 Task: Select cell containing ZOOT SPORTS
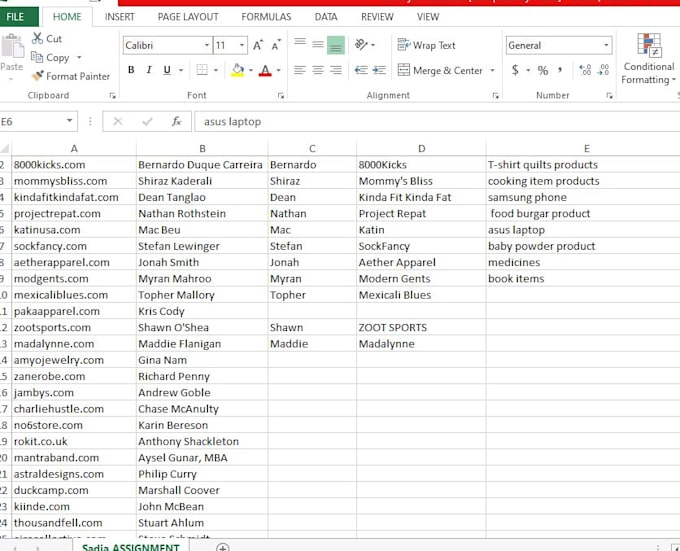click(x=421, y=327)
